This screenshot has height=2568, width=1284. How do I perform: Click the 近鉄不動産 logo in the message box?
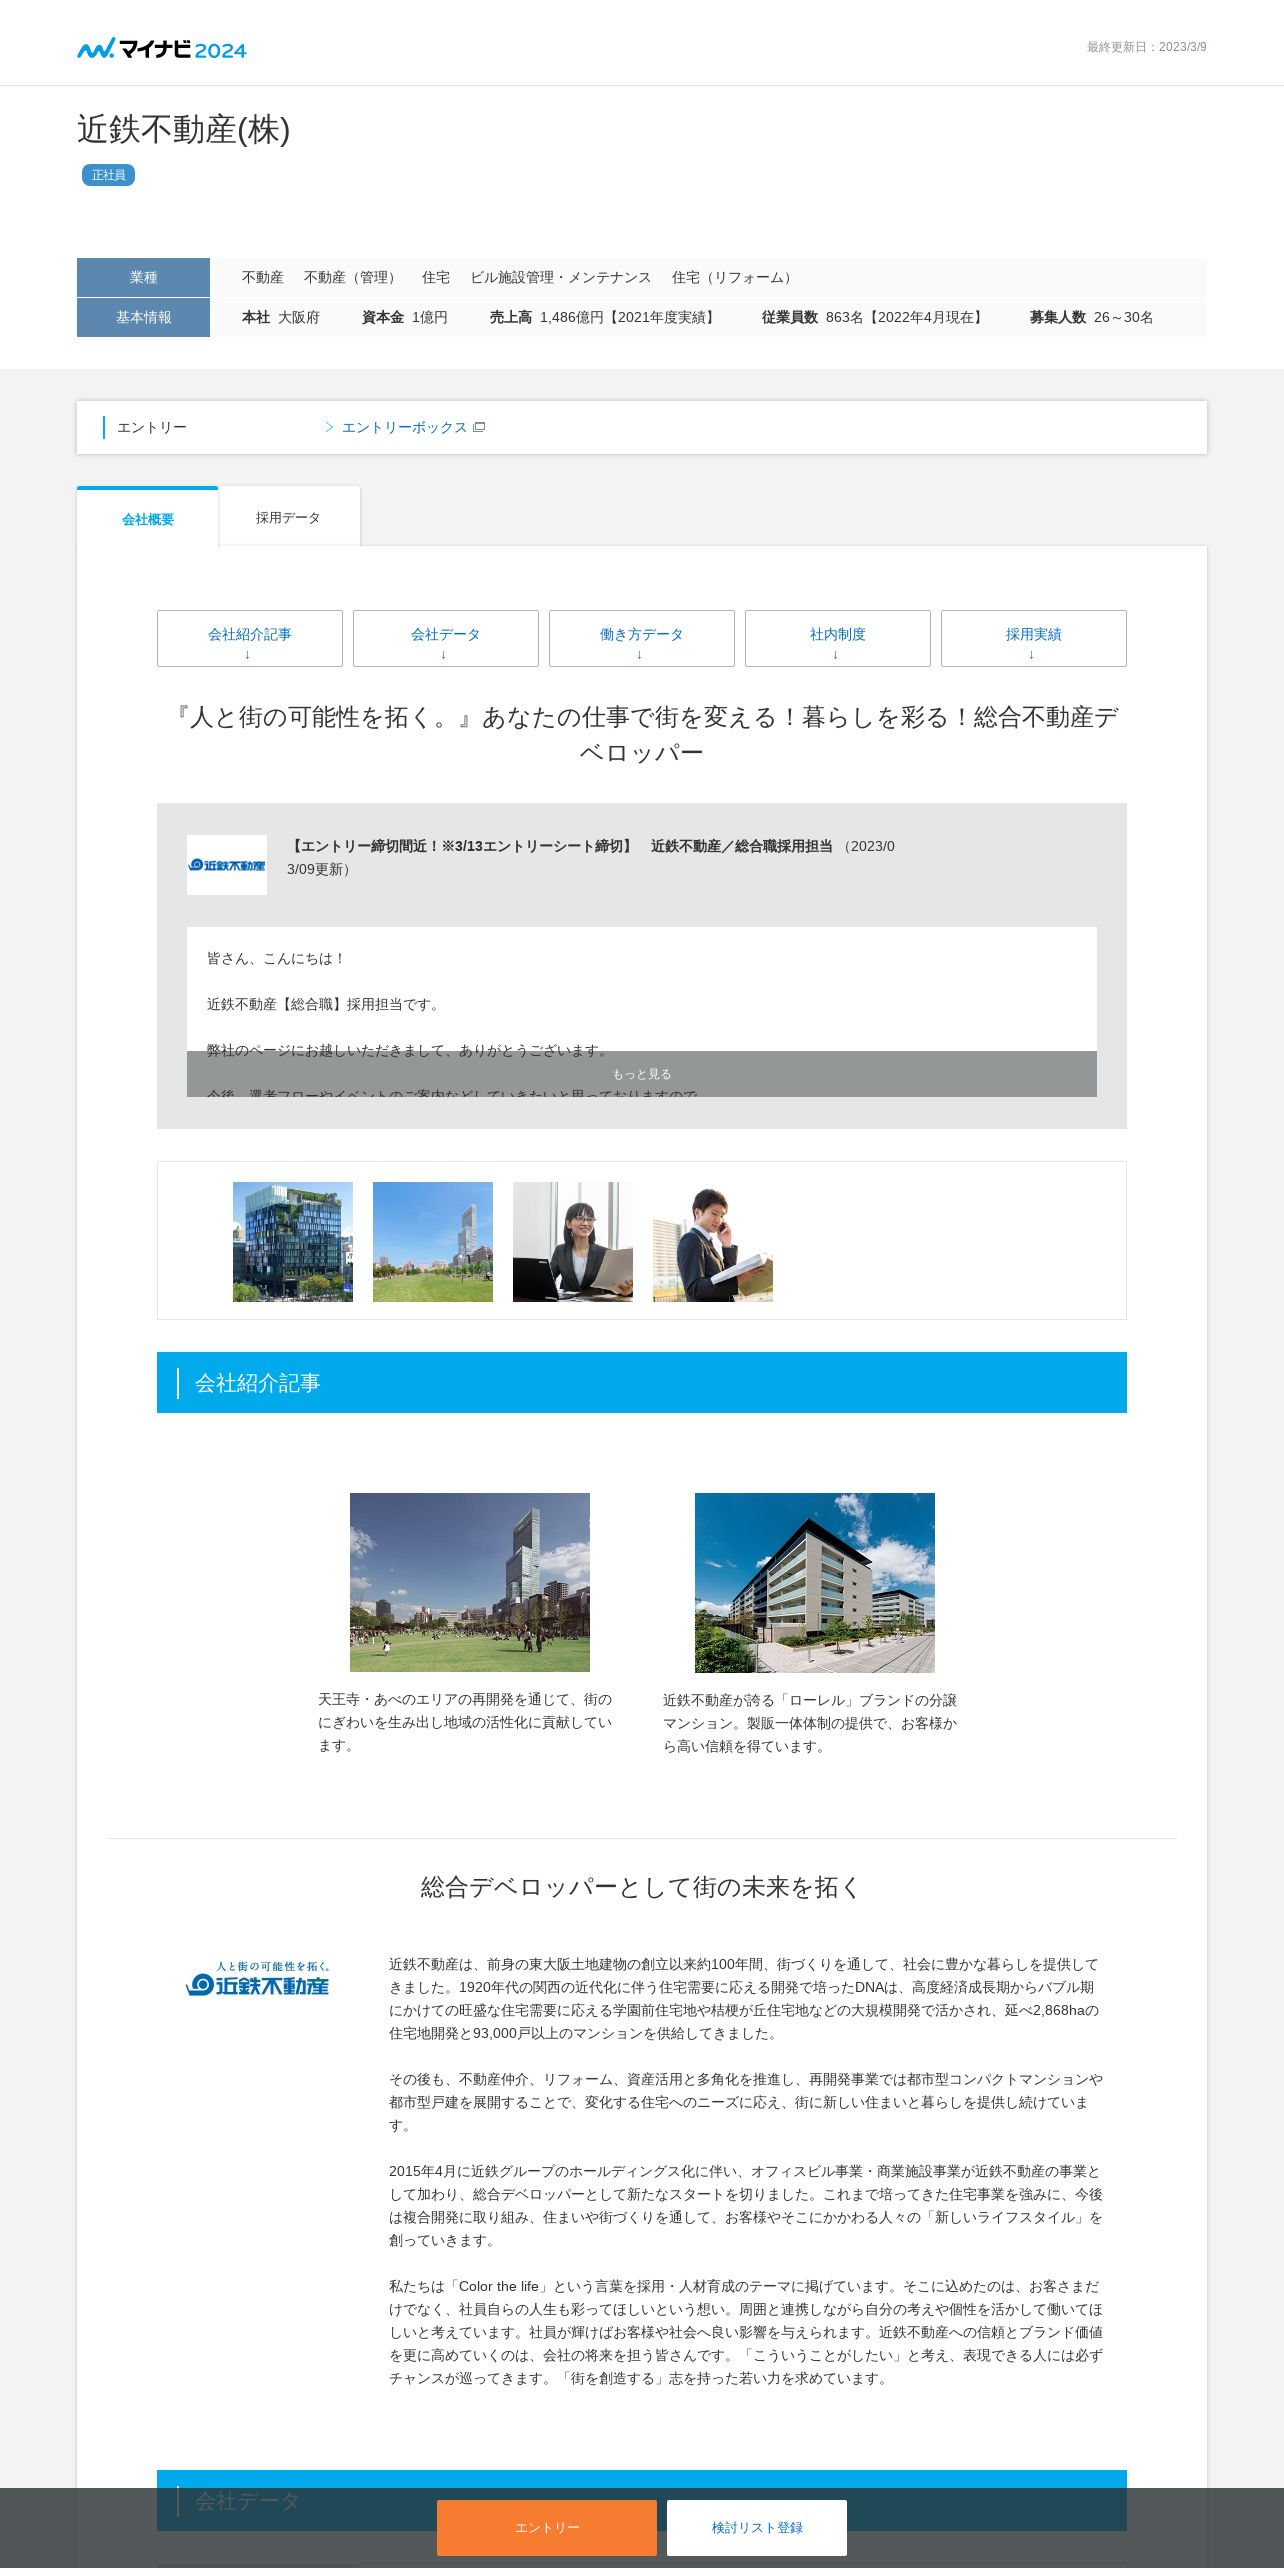tap(227, 865)
